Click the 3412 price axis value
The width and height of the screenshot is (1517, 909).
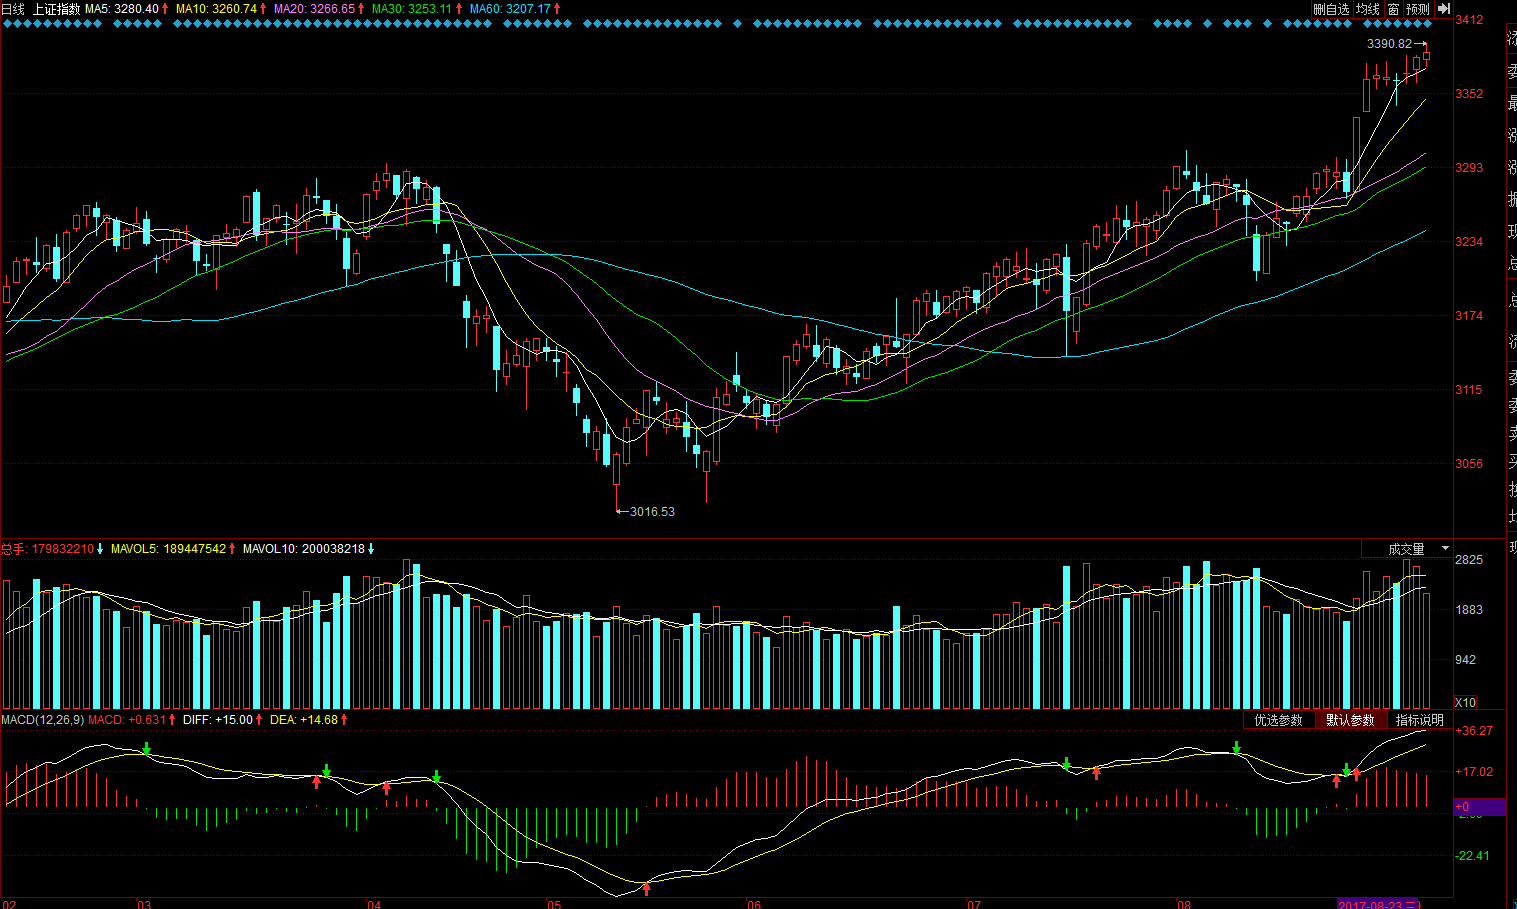[x=1469, y=20]
